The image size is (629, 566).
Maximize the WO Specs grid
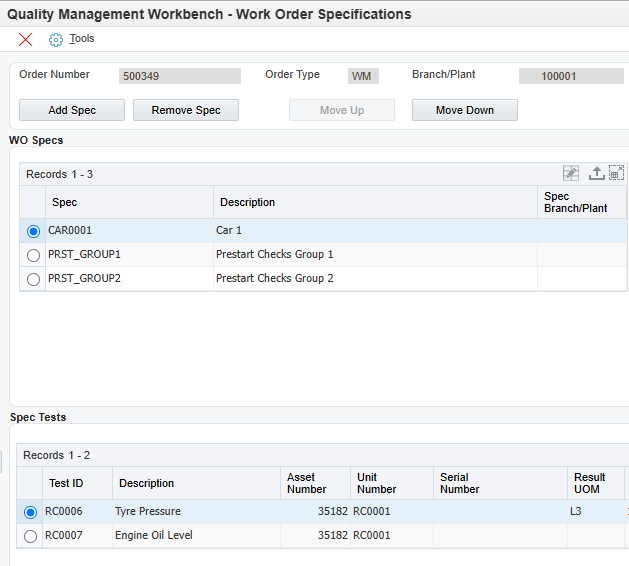616,173
